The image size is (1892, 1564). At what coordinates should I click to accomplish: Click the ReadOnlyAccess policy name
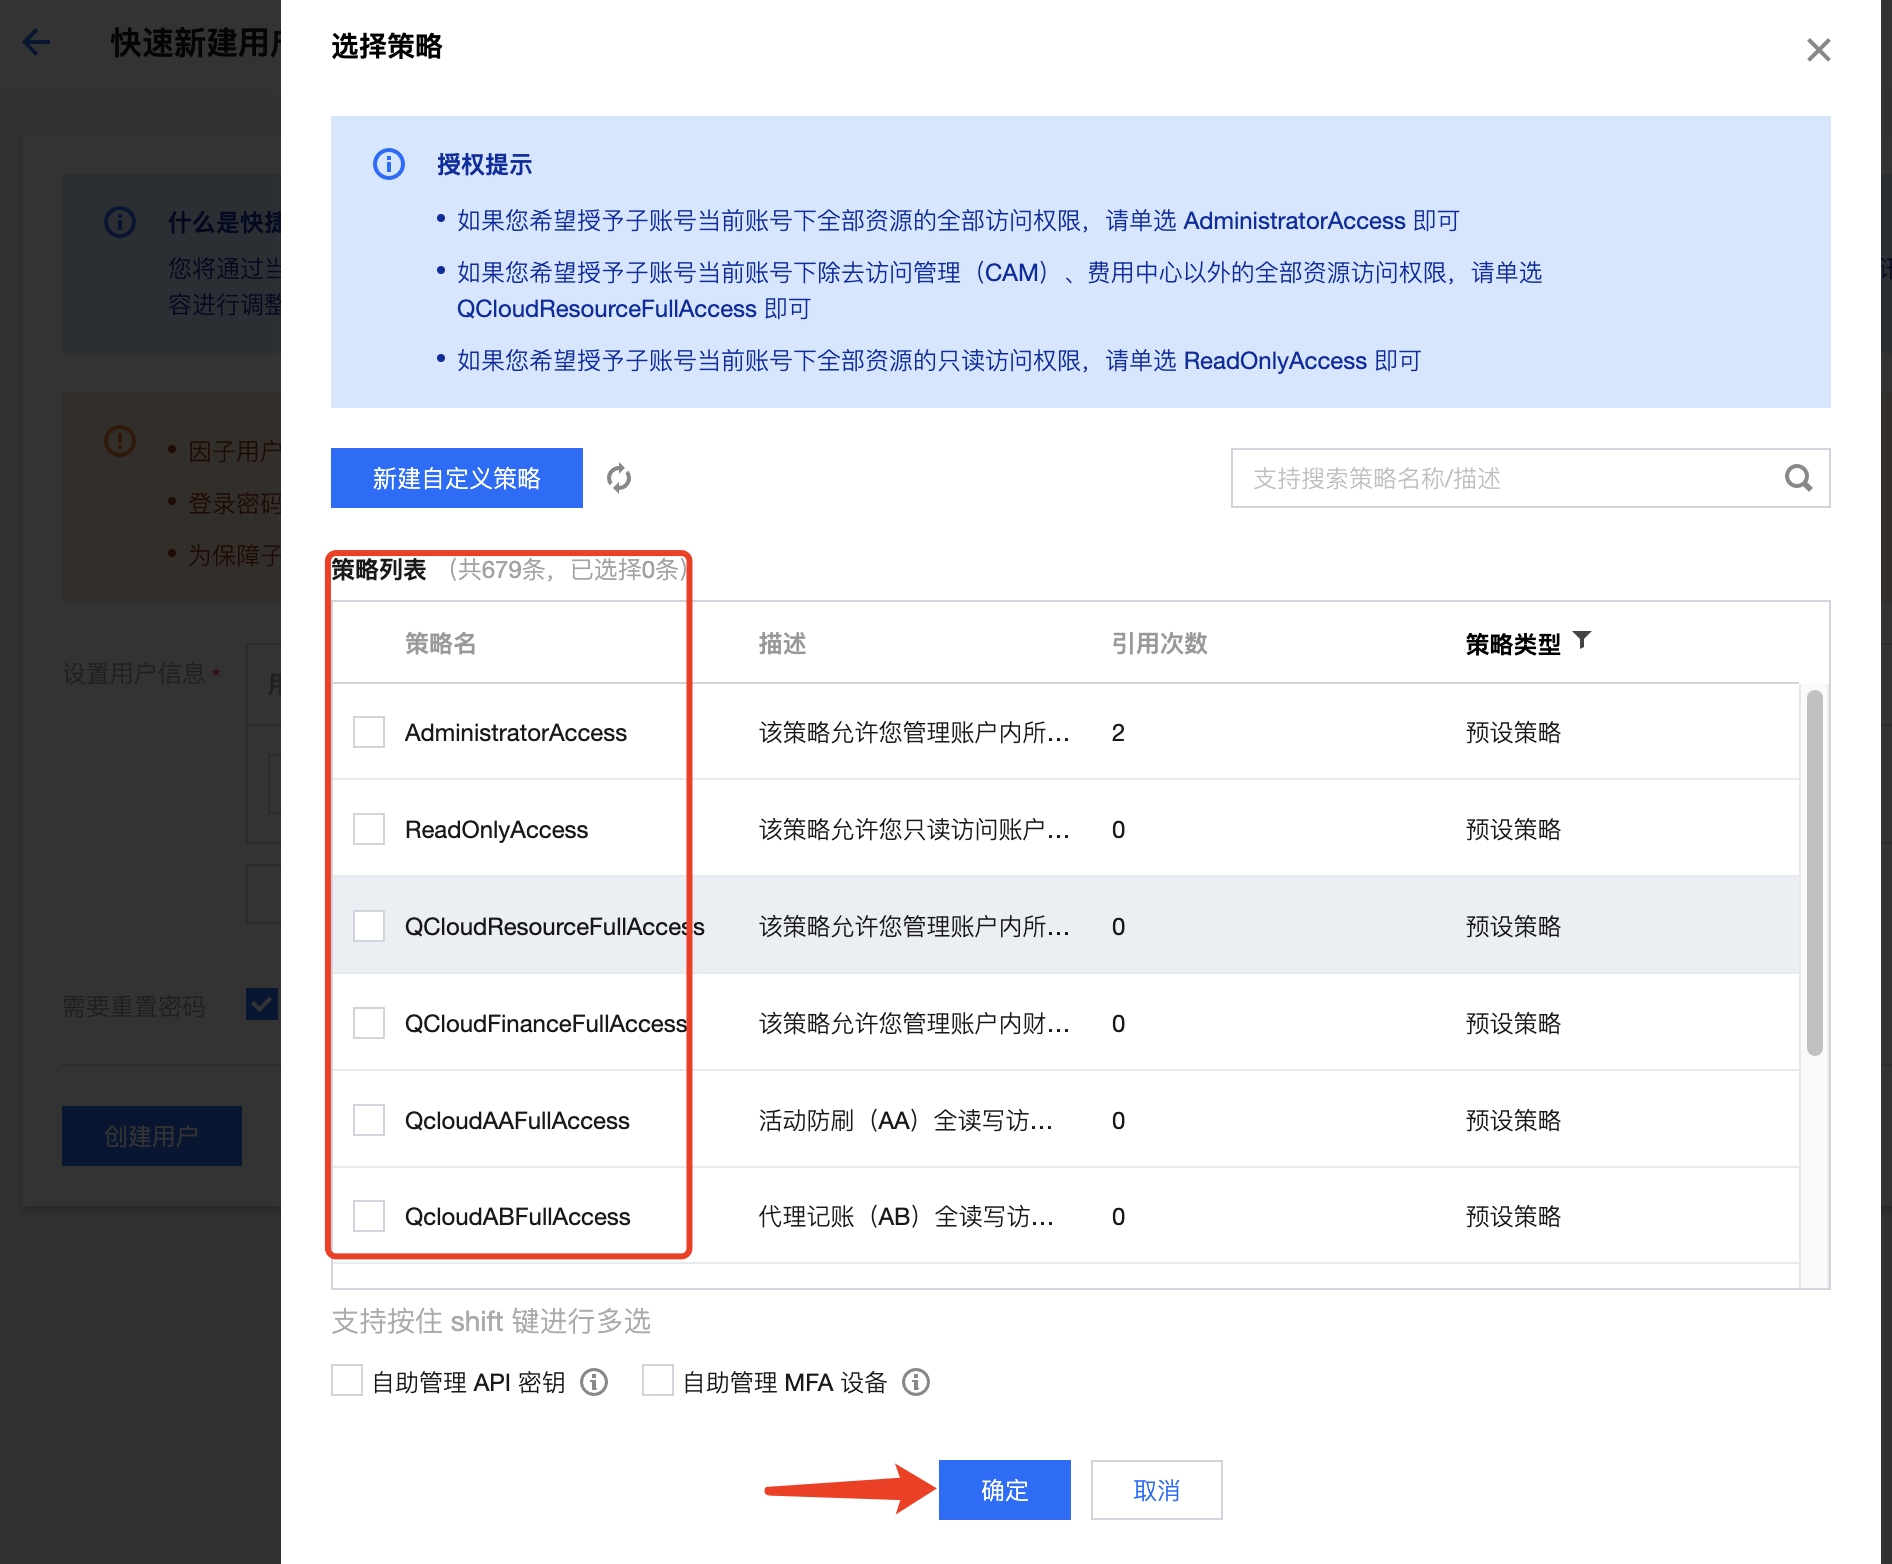[497, 830]
